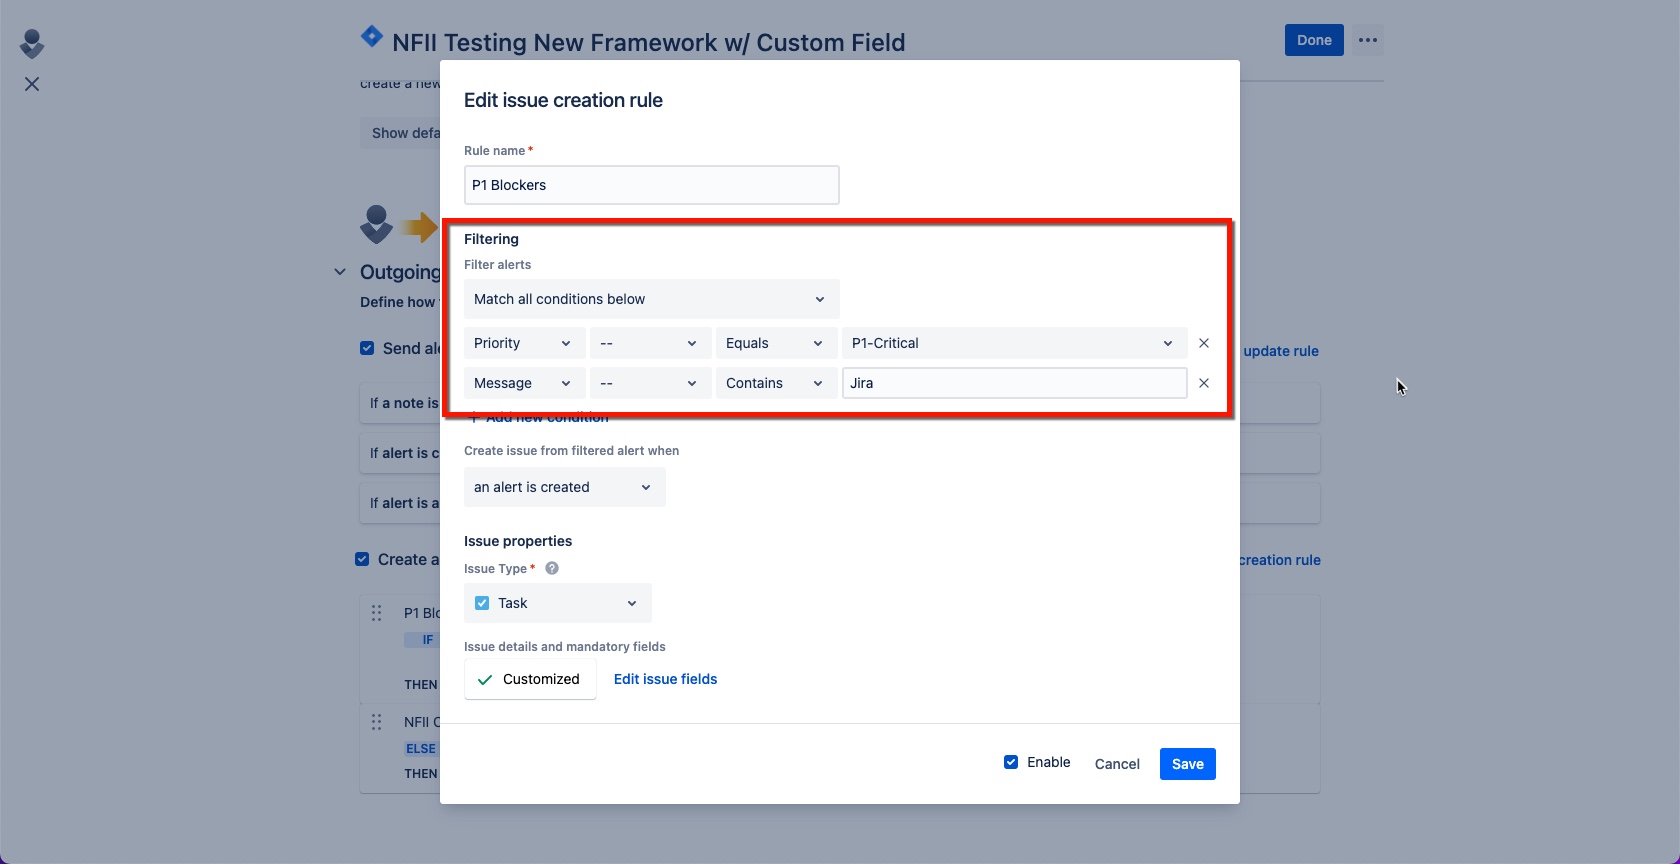The image size is (1680, 864).
Task: Click the Jira message value field
Action: [1015, 383]
